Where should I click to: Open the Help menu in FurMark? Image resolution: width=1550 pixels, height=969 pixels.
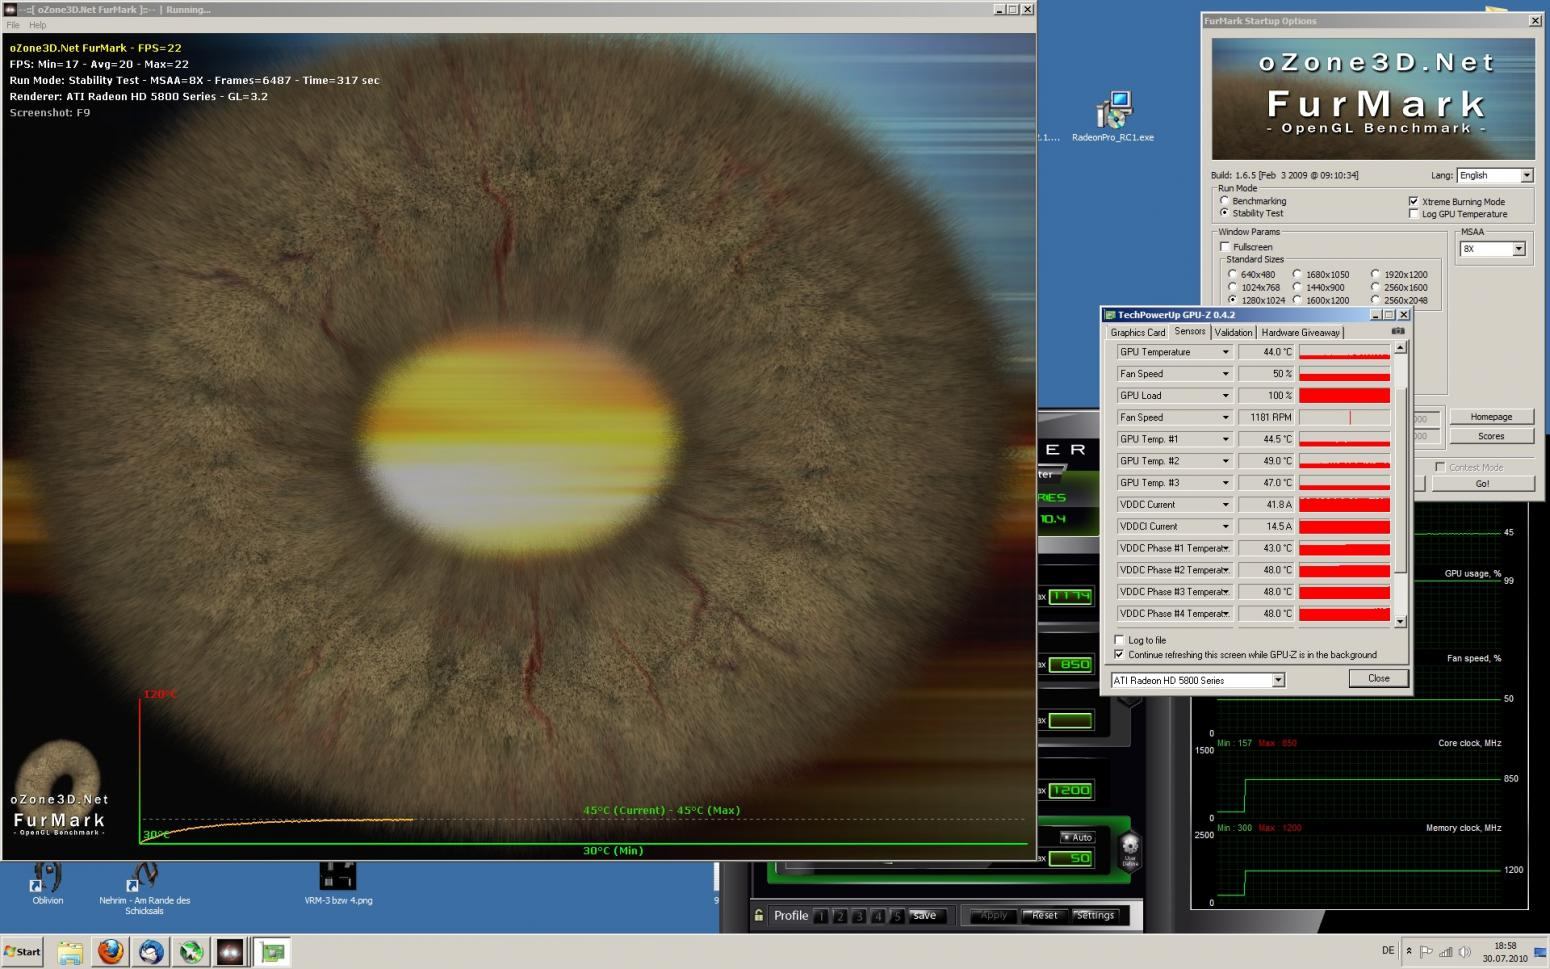coord(37,25)
